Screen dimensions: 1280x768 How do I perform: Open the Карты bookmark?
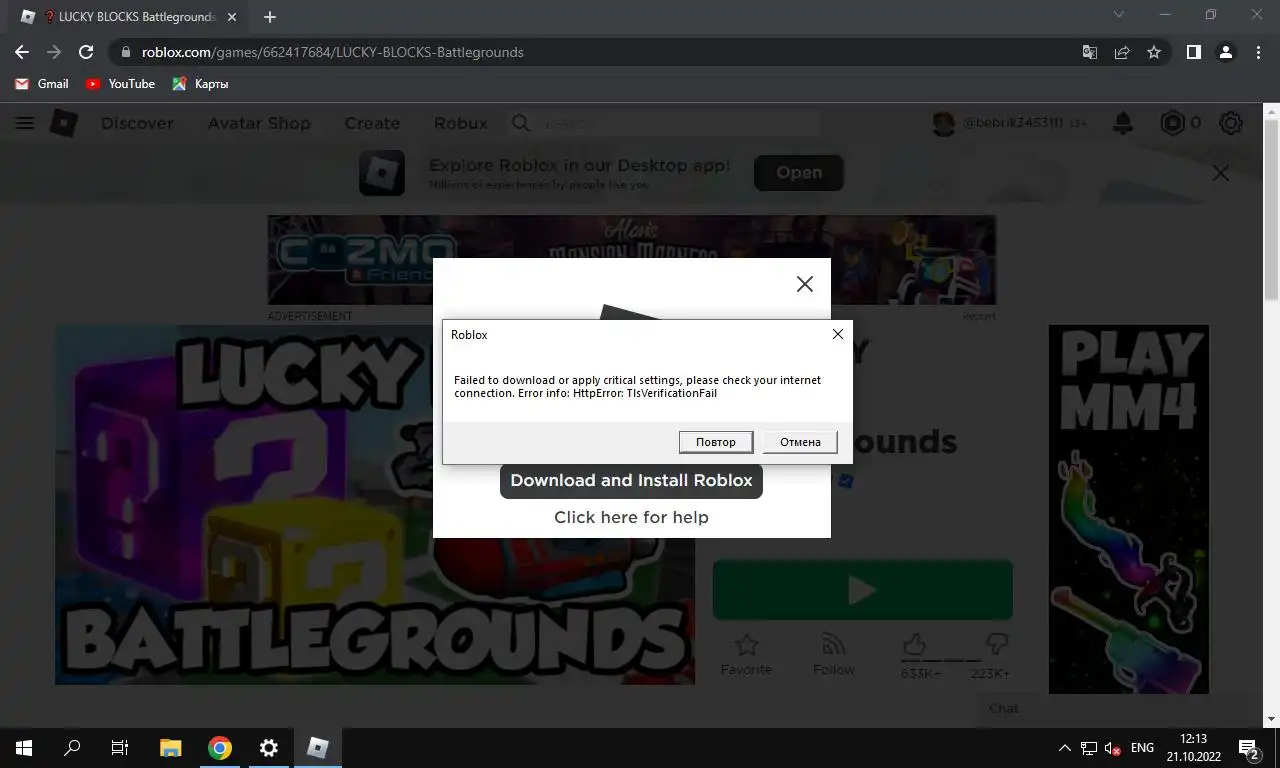coord(200,84)
